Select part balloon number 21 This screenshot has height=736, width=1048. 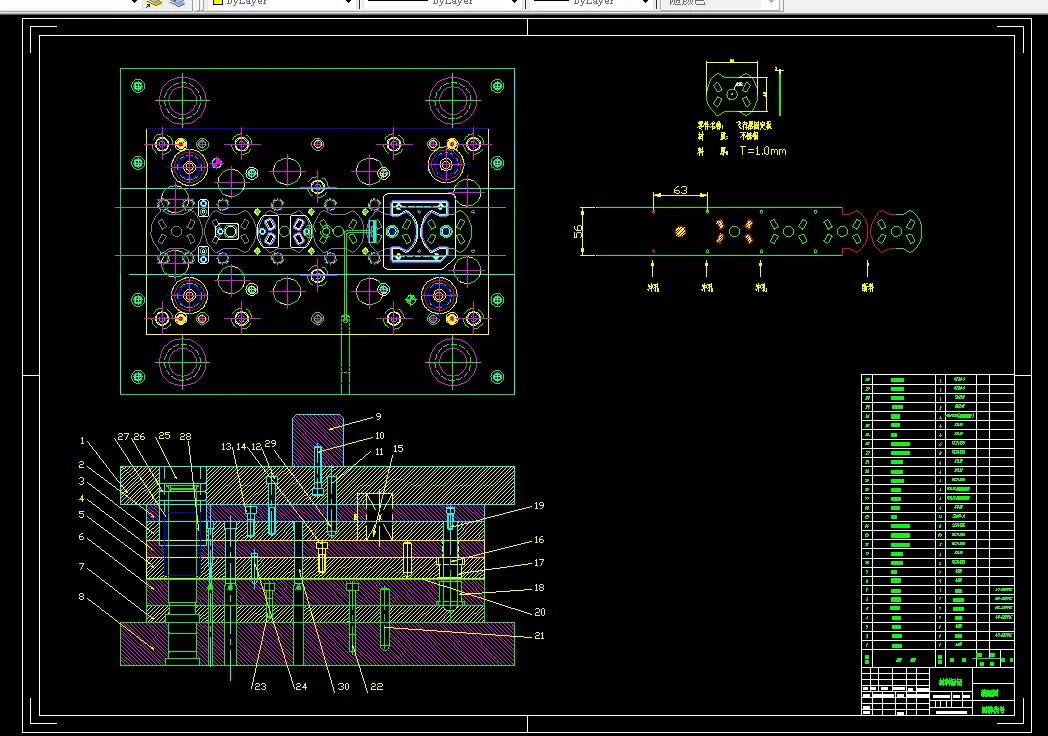coord(540,636)
